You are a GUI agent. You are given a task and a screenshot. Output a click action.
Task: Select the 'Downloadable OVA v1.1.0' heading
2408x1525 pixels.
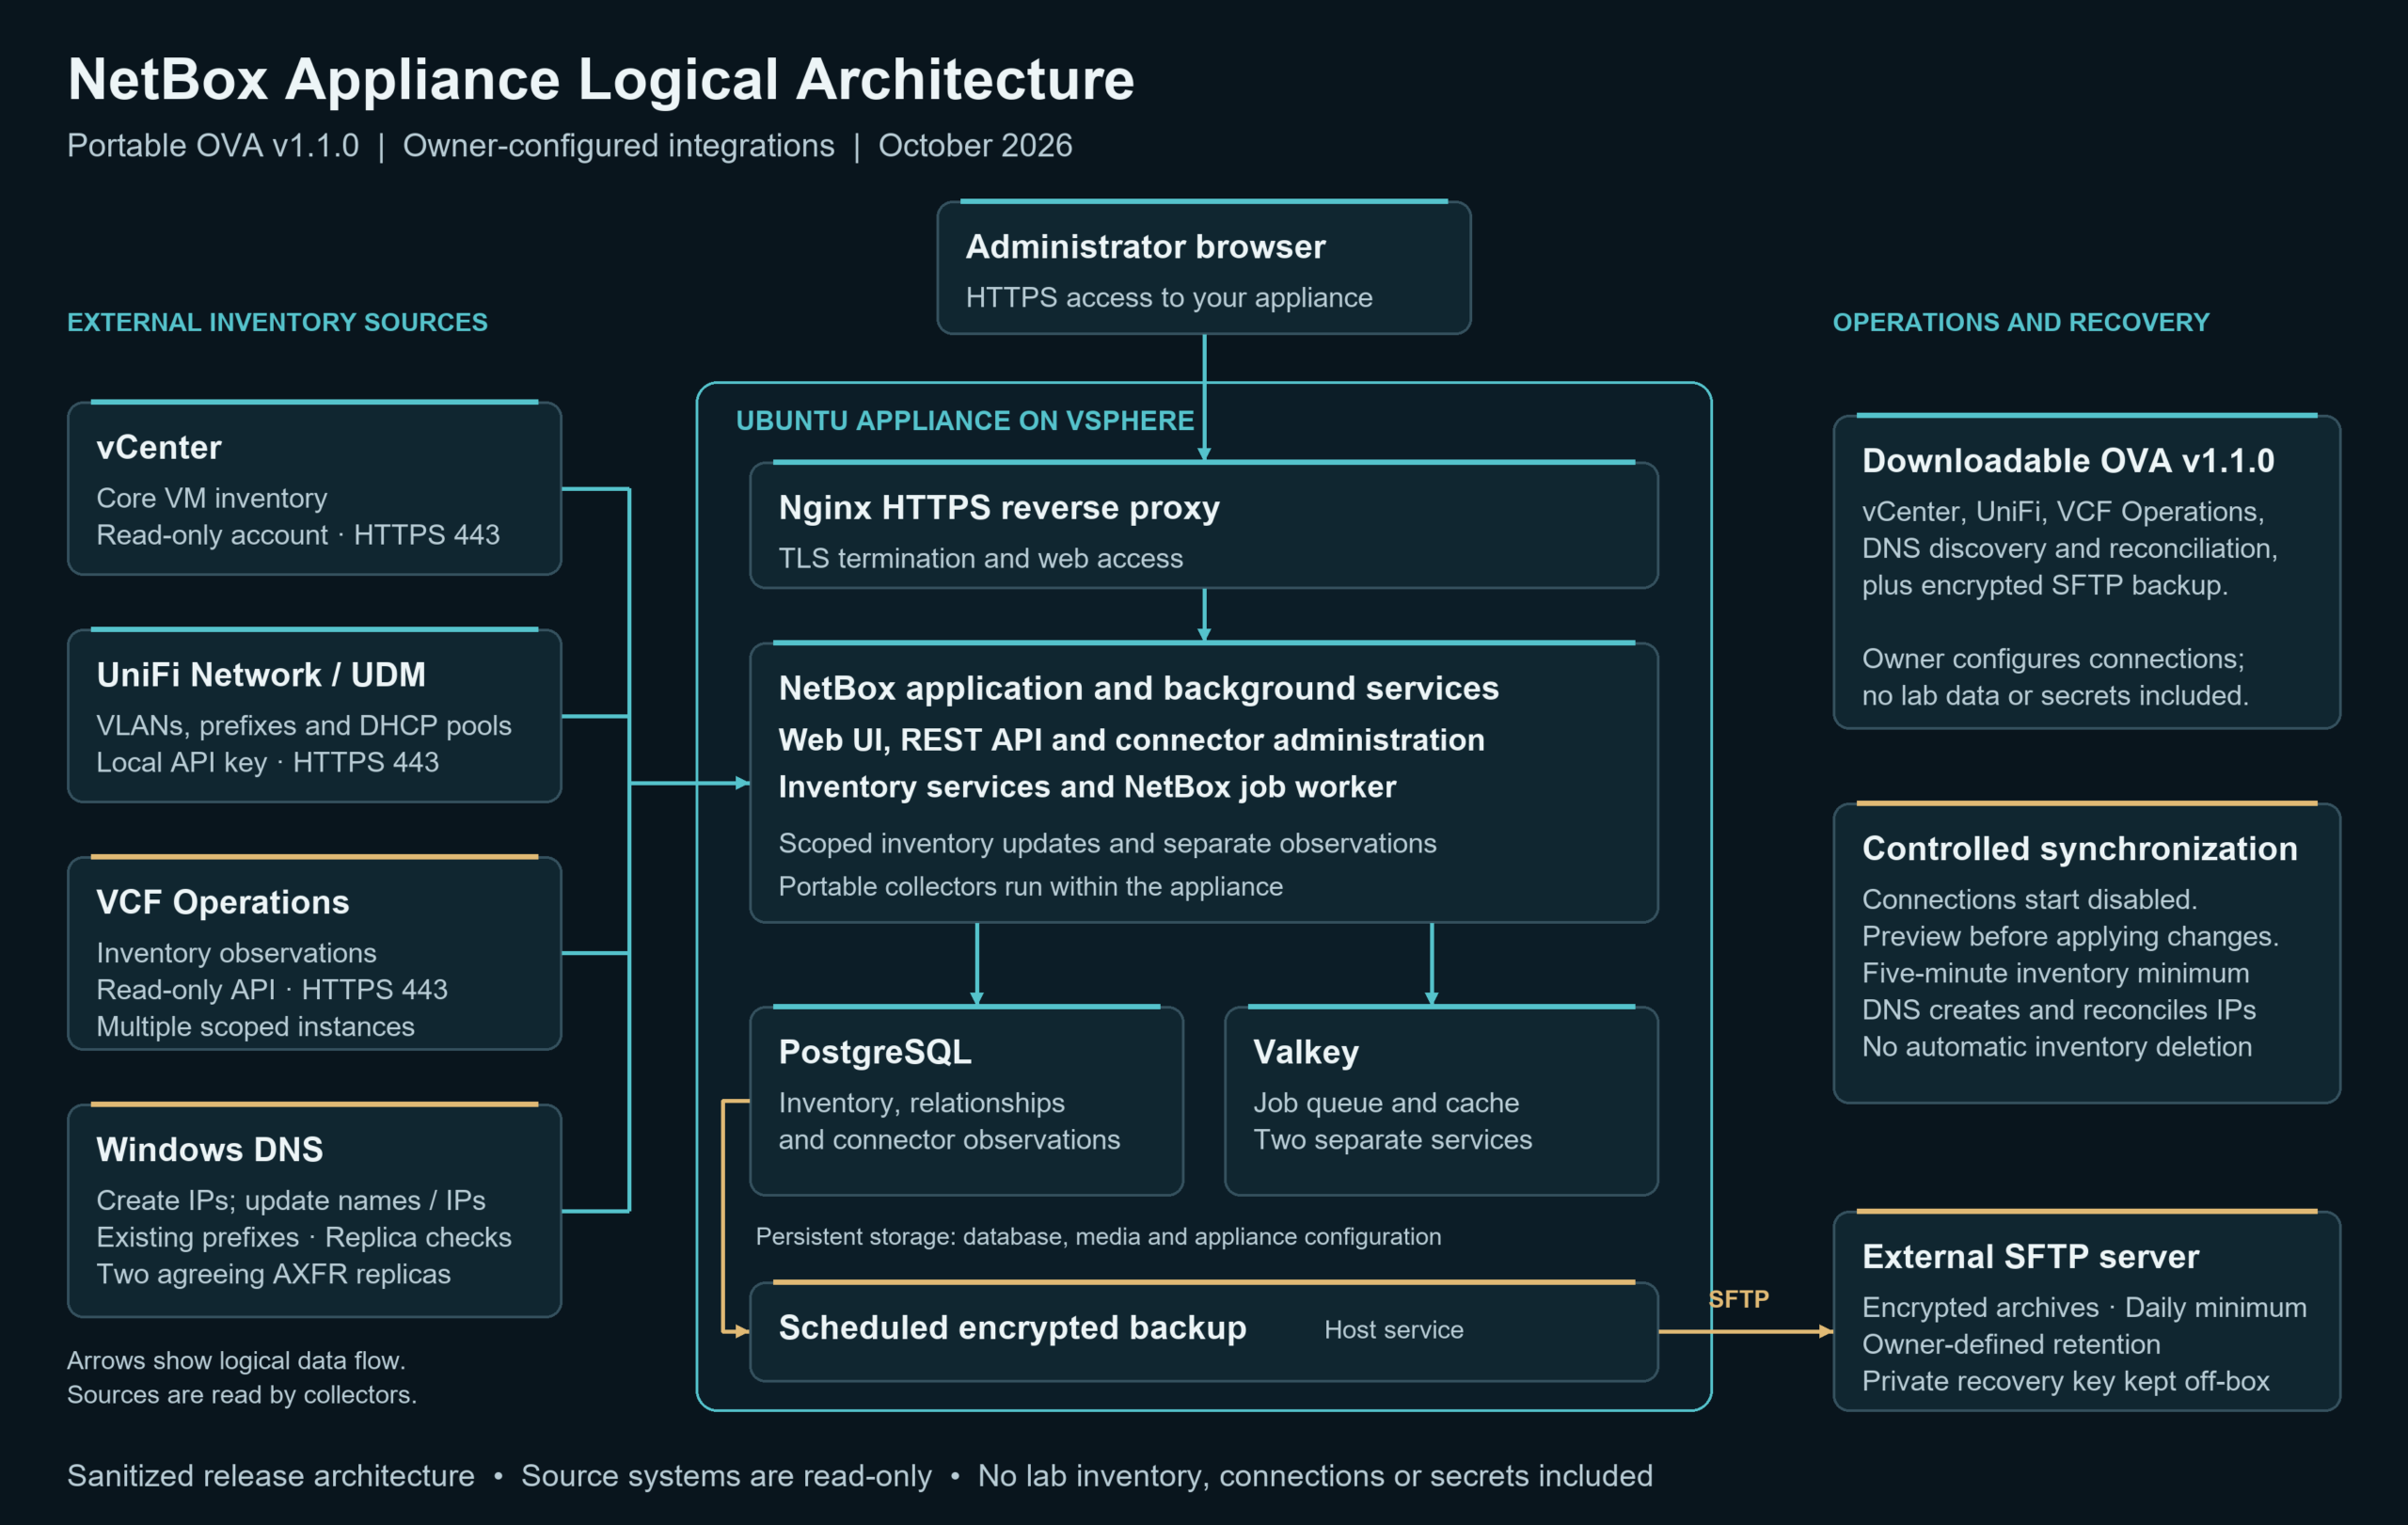[2068, 461]
